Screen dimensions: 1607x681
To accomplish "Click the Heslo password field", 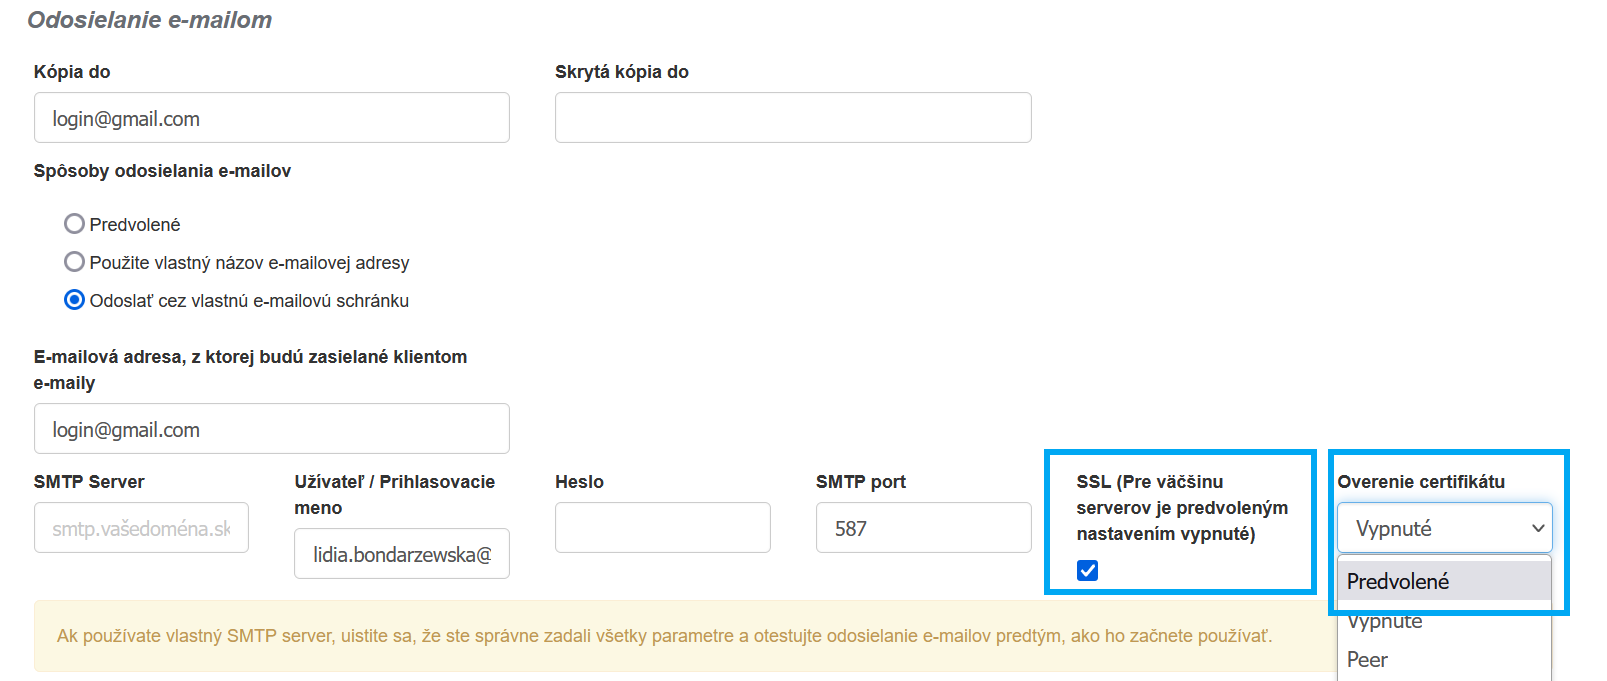I will tap(662, 528).
